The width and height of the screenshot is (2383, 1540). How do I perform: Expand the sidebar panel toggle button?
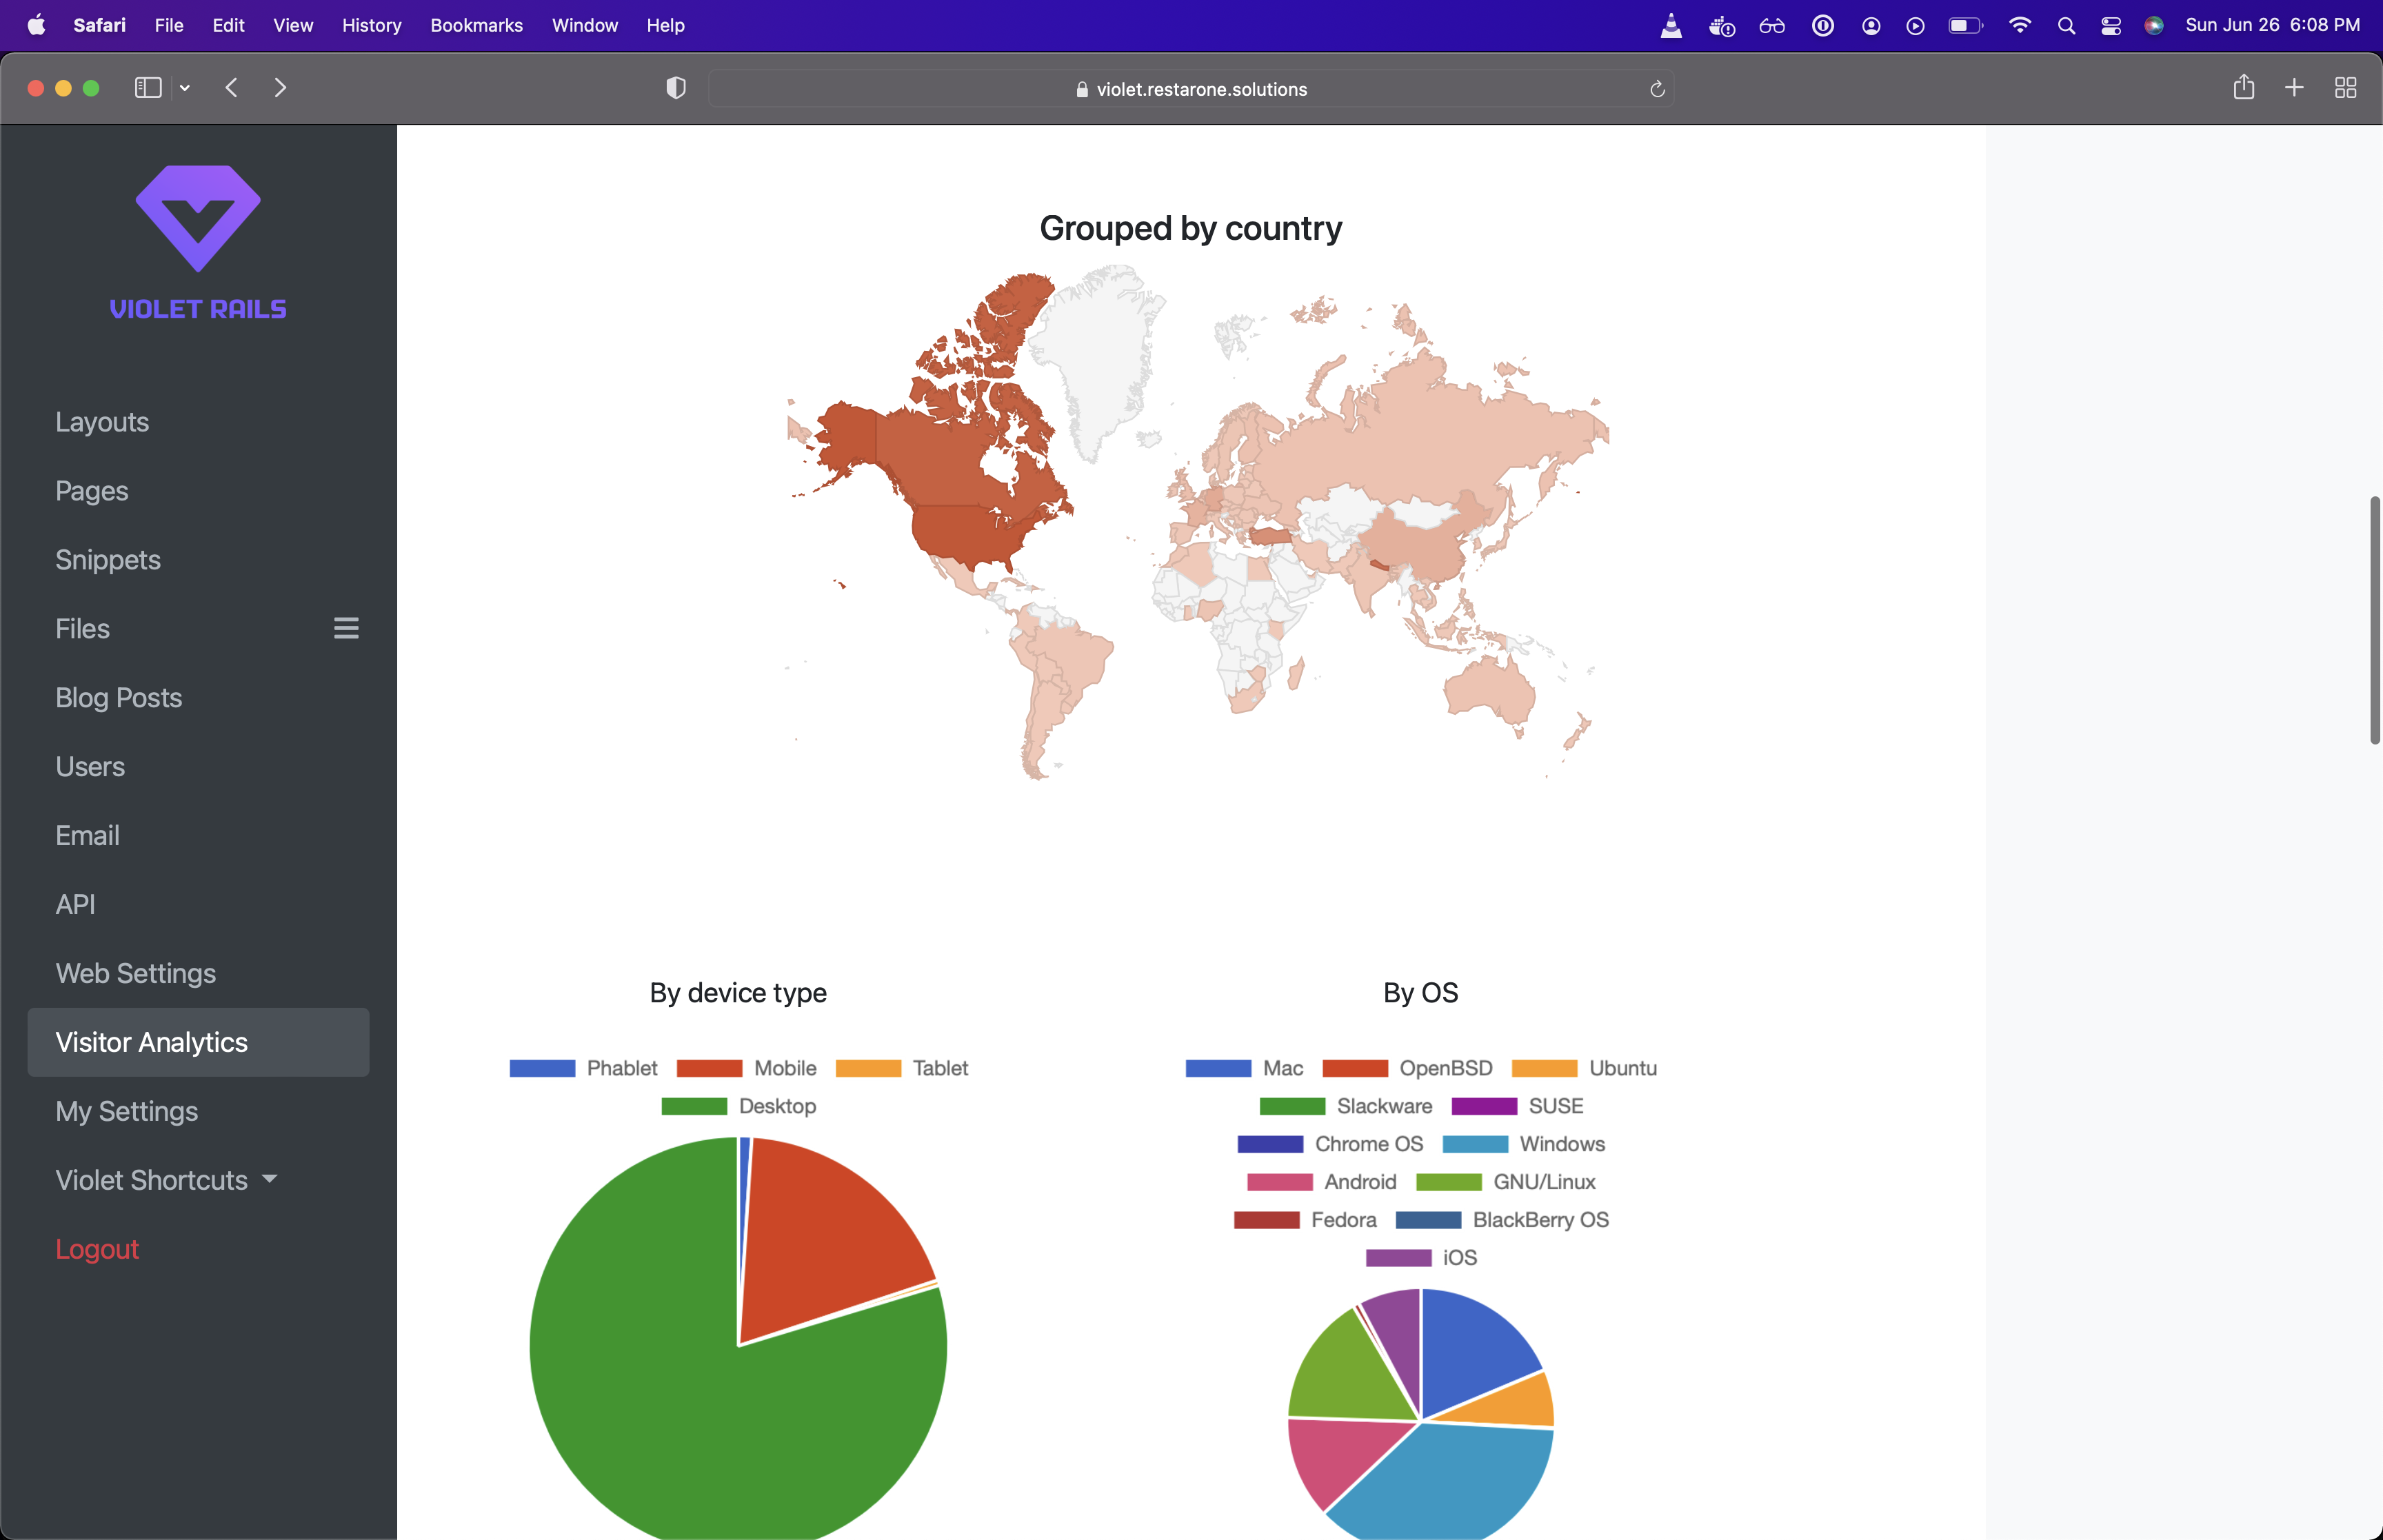tap(146, 87)
